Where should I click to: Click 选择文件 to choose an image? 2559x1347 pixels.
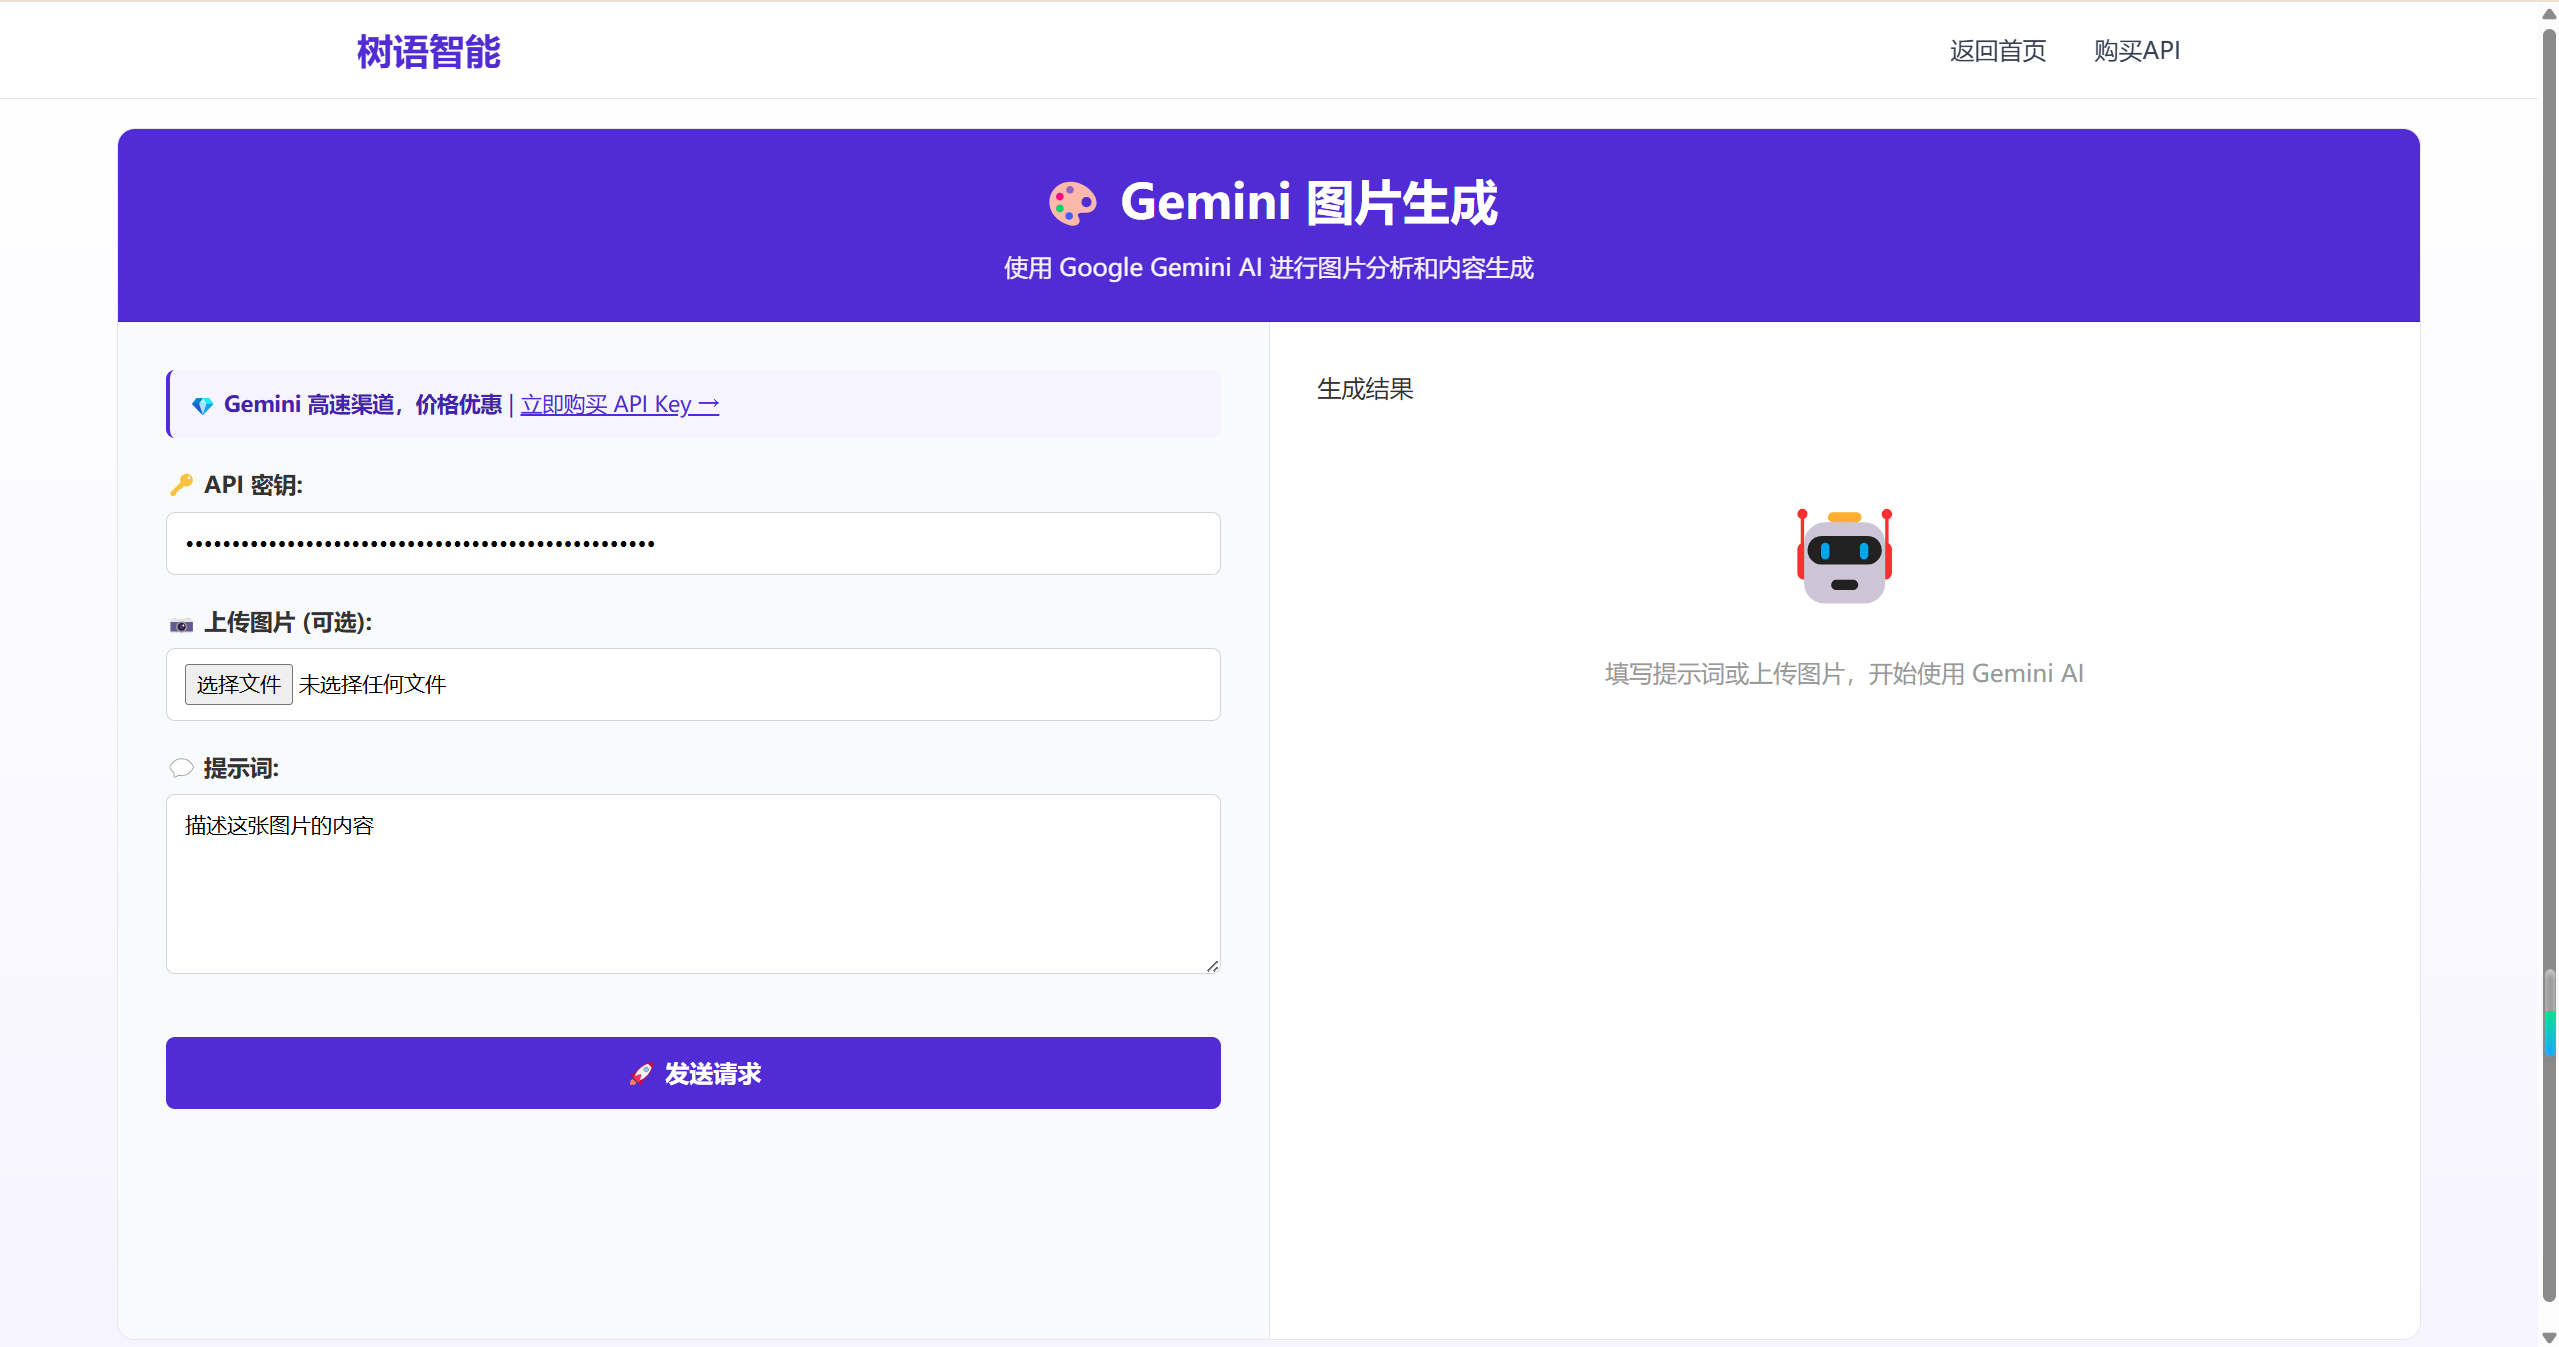(237, 684)
